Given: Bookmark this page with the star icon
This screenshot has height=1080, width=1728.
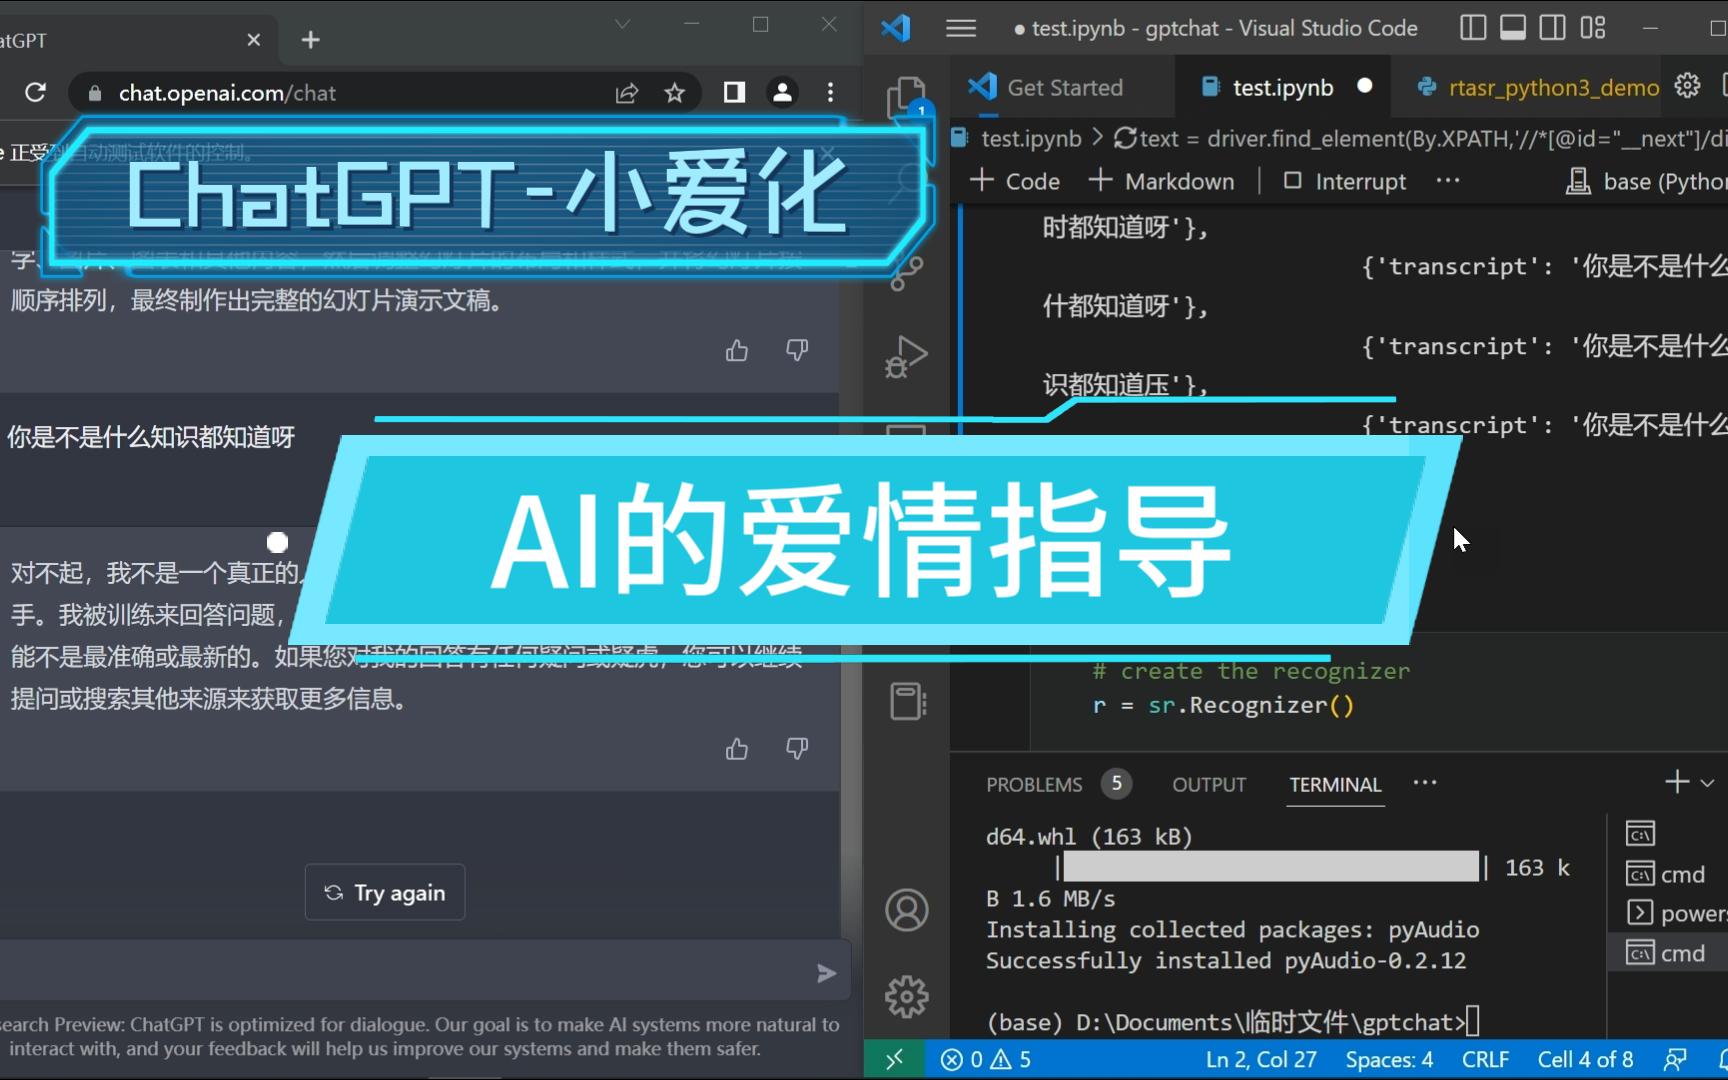Looking at the screenshot, I should click(675, 93).
